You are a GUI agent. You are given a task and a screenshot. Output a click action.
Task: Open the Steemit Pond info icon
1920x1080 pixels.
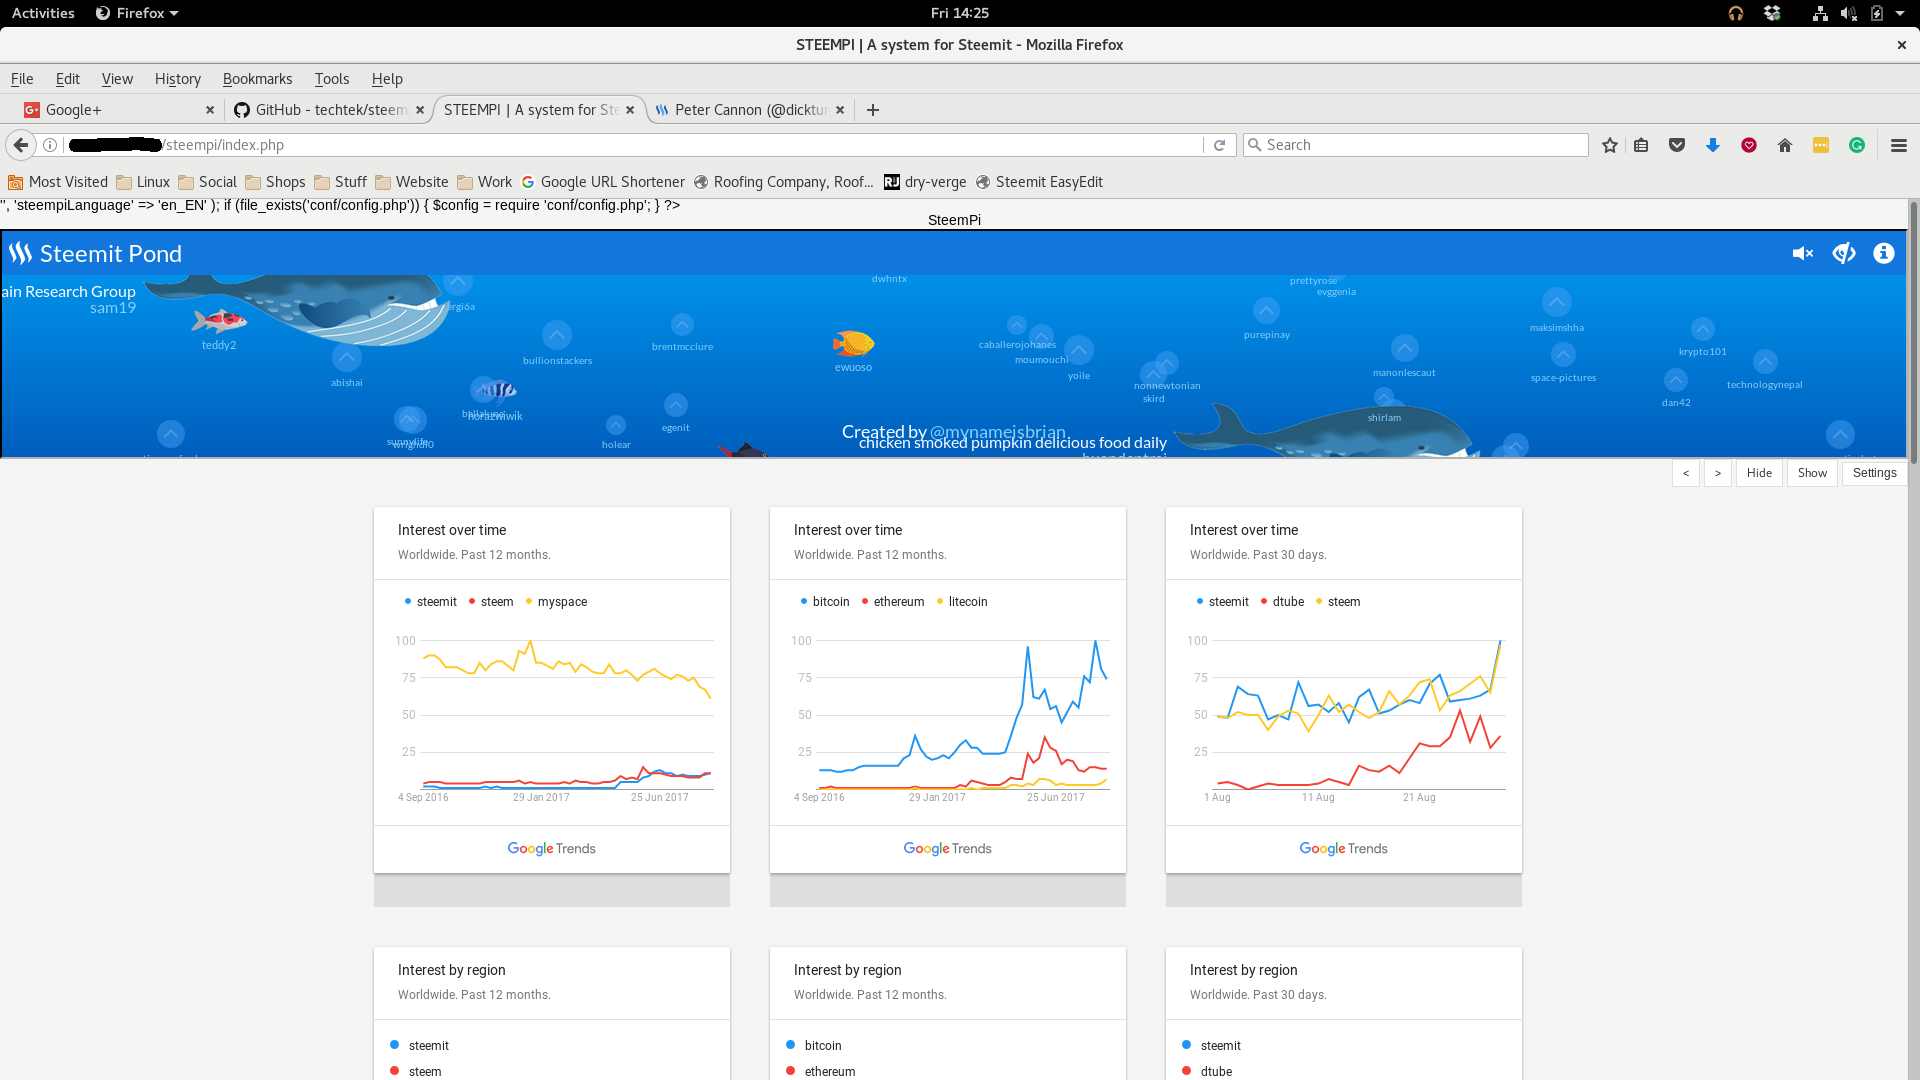[x=1884, y=254]
